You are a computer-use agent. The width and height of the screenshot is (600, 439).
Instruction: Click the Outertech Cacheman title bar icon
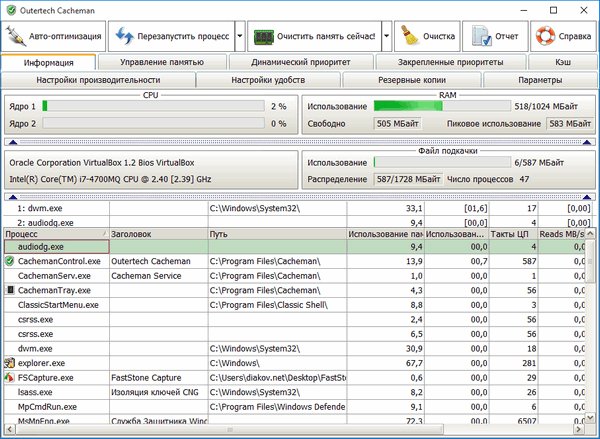tap(11, 10)
